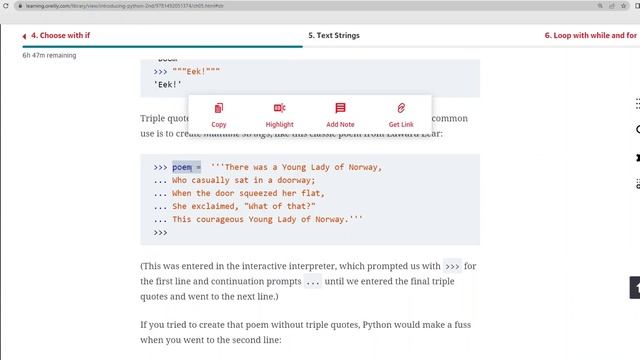The height and width of the screenshot is (360, 640).
Task: Click the site lock icon in address bar
Action: click(20, 6)
